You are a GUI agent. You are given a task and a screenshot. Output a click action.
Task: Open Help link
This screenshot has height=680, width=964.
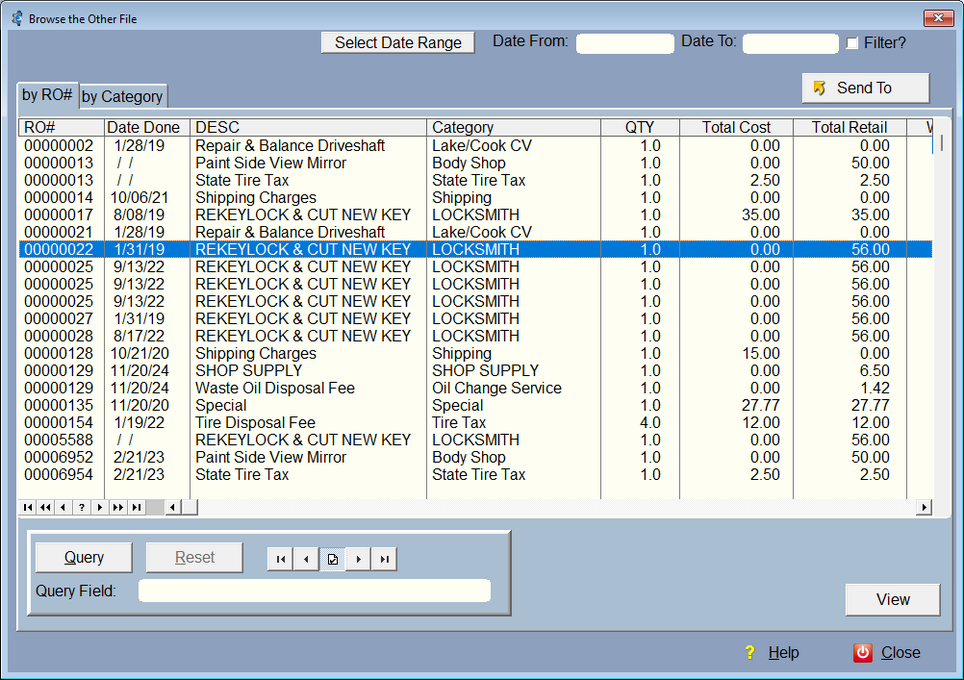(x=783, y=652)
